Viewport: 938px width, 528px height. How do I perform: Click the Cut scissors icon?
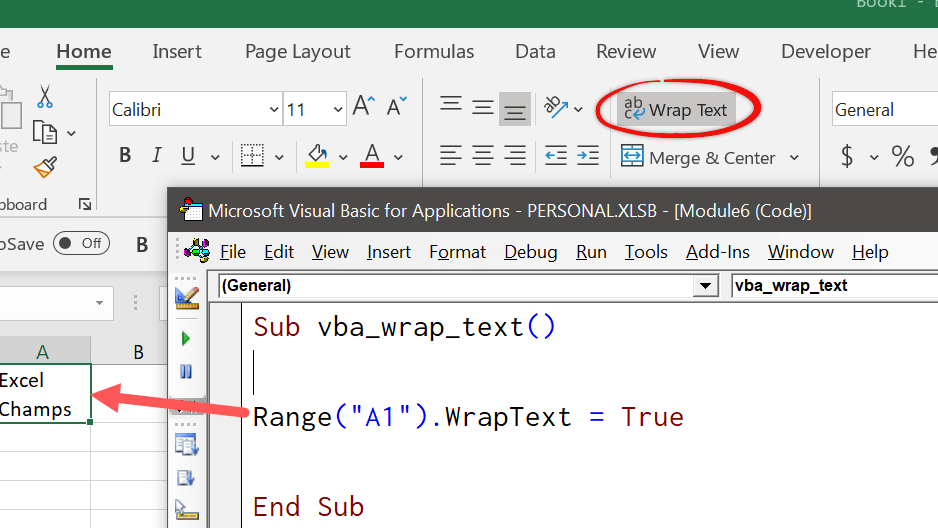tap(45, 97)
